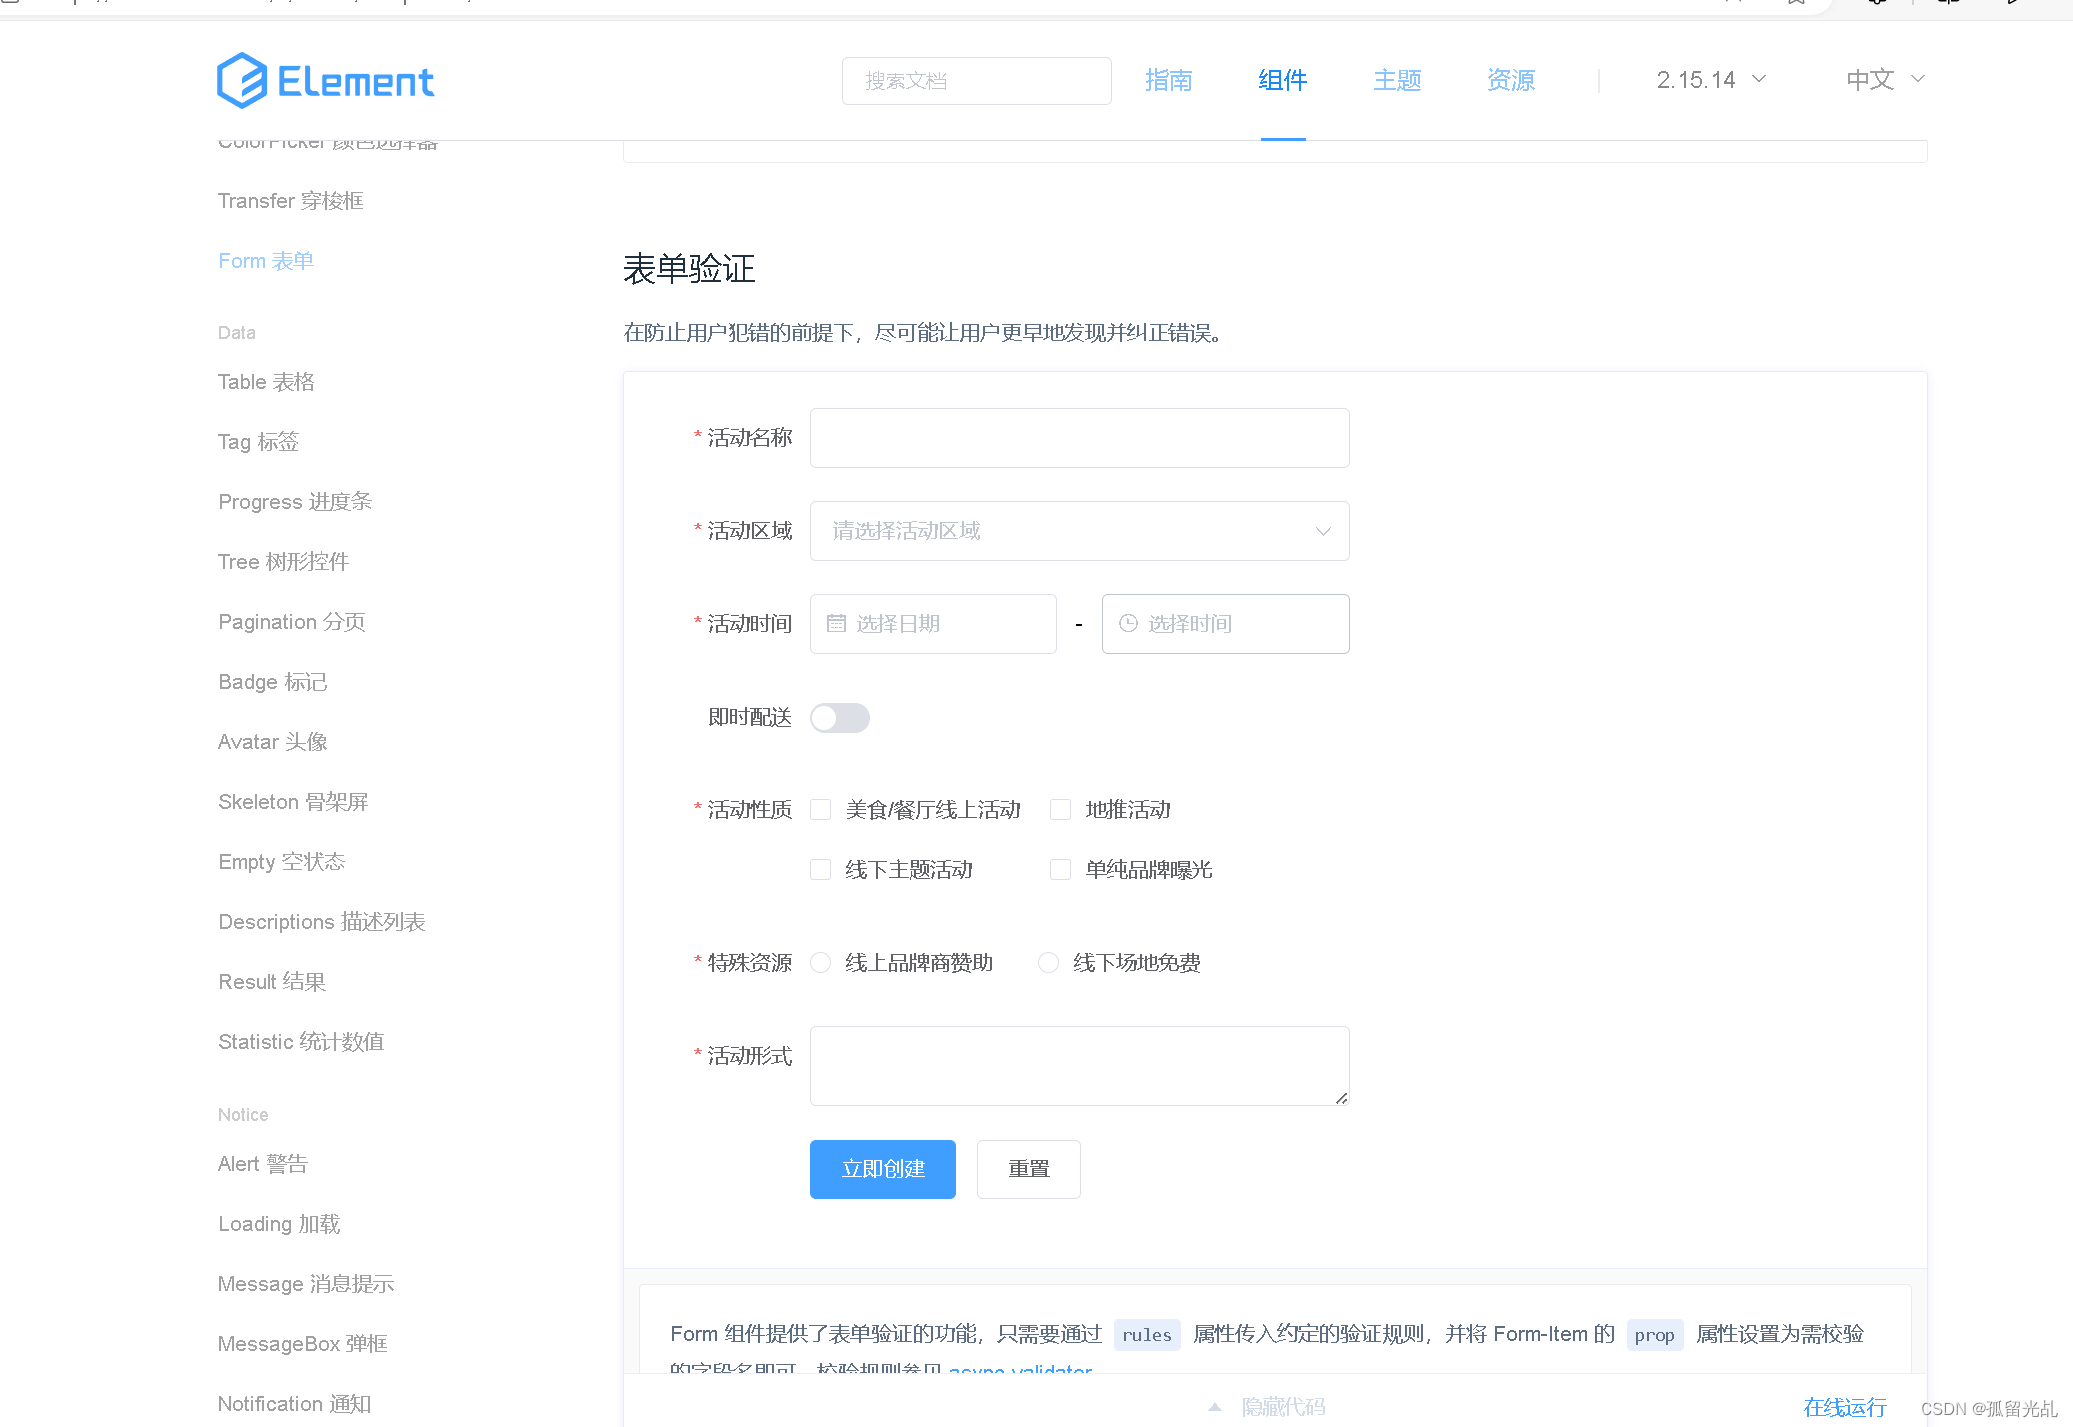Viewport: 2073px width, 1427px height.
Task: Open Progress 进度条 in the sidebar
Action: tap(295, 502)
